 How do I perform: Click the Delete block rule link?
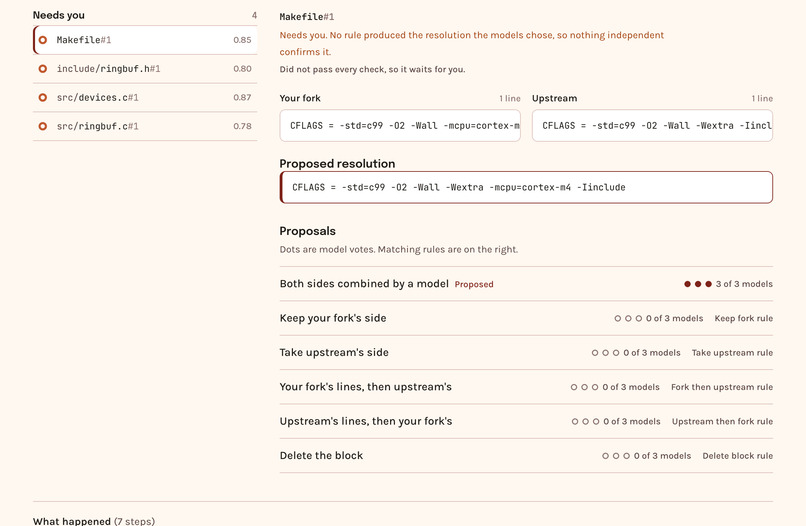(x=738, y=456)
